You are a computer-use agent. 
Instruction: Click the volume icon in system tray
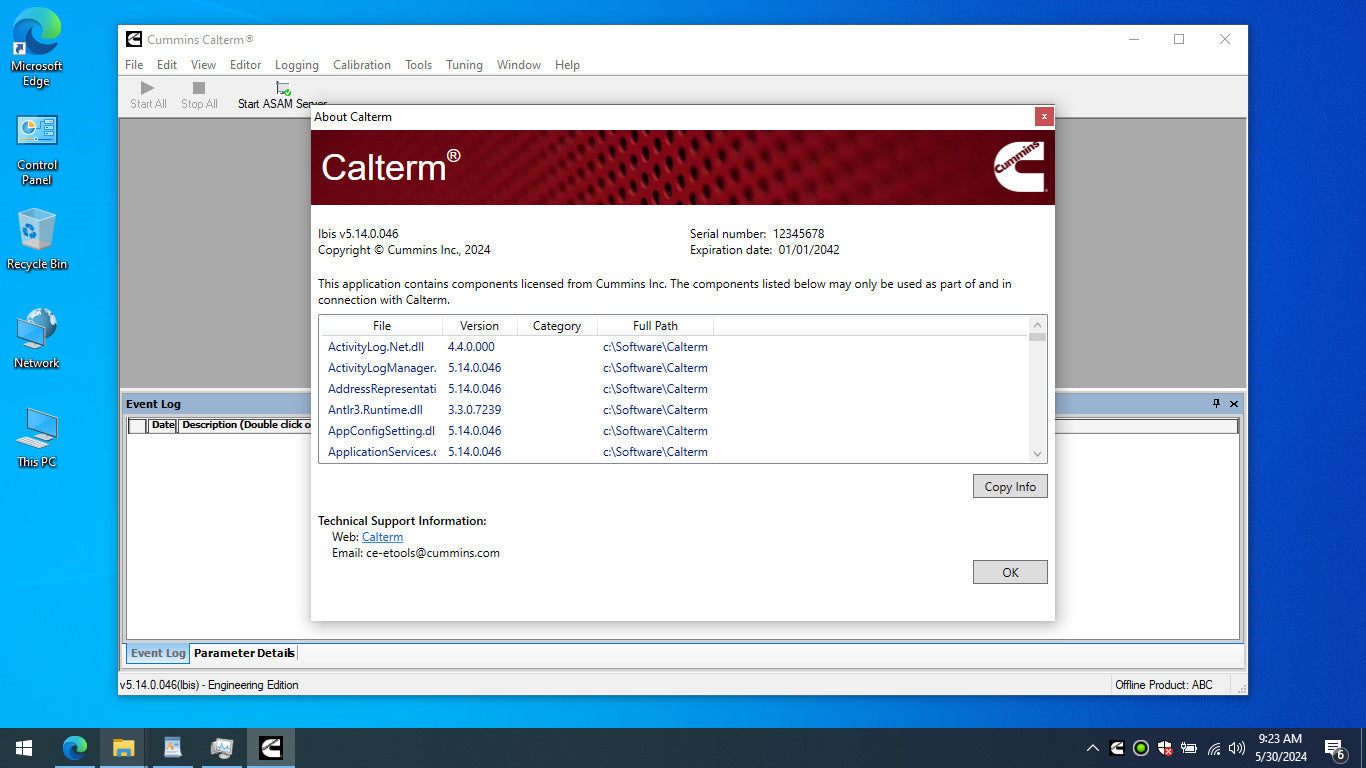[1237, 748]
